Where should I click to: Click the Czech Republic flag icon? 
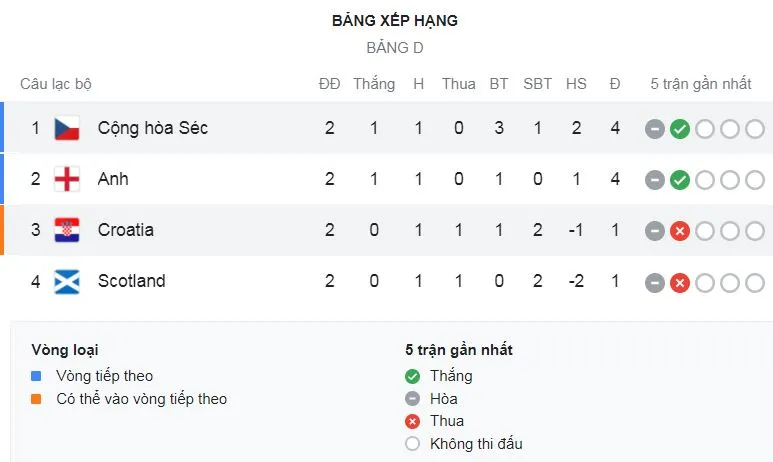click(67, 128)
